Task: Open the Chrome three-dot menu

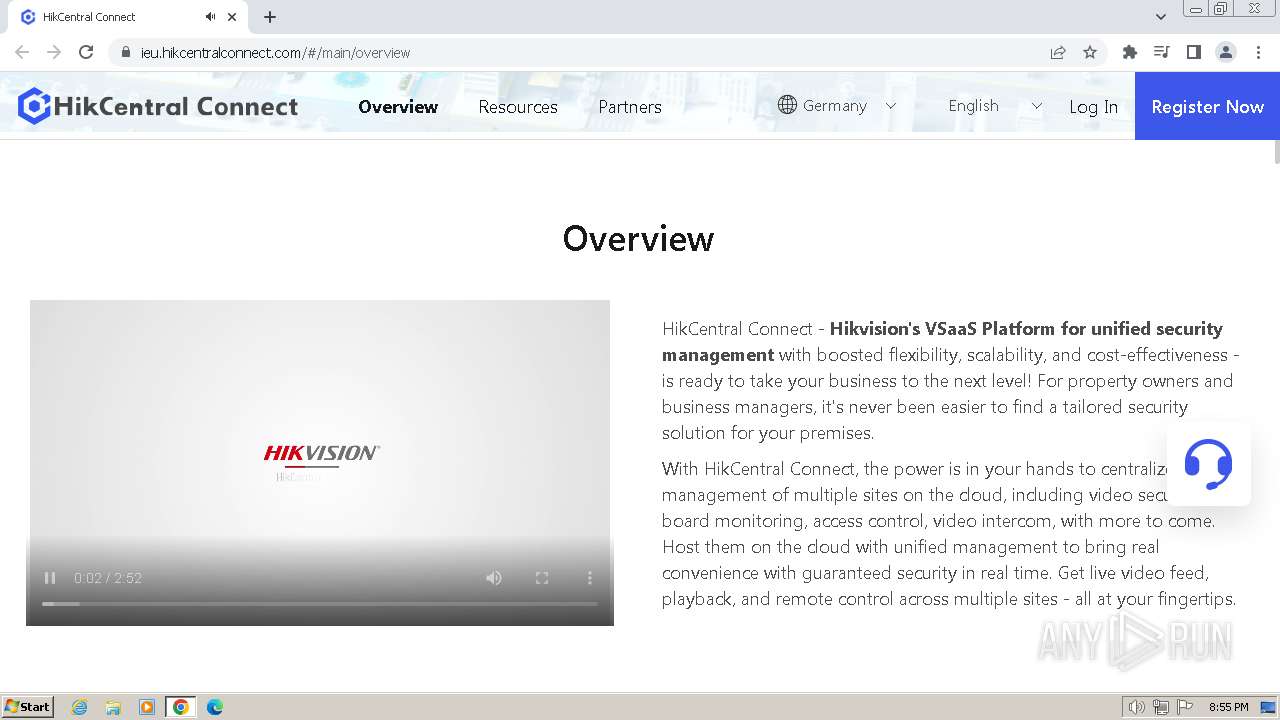Action: (x=1258, y=52)
